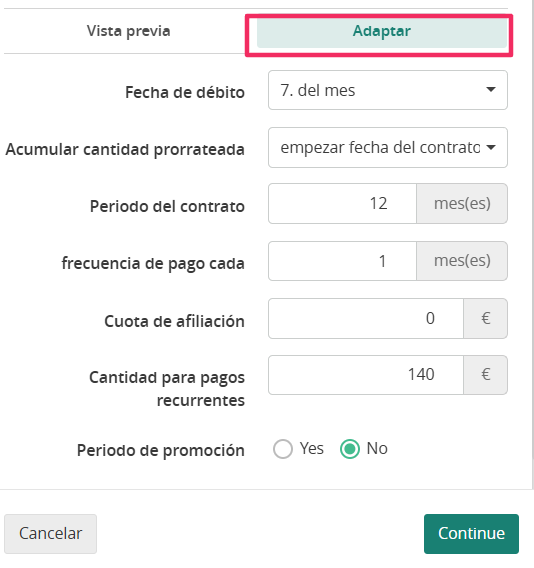Switch to the Vista previa tab
This screenshot has width=534, height=568.
pos(128,31)
